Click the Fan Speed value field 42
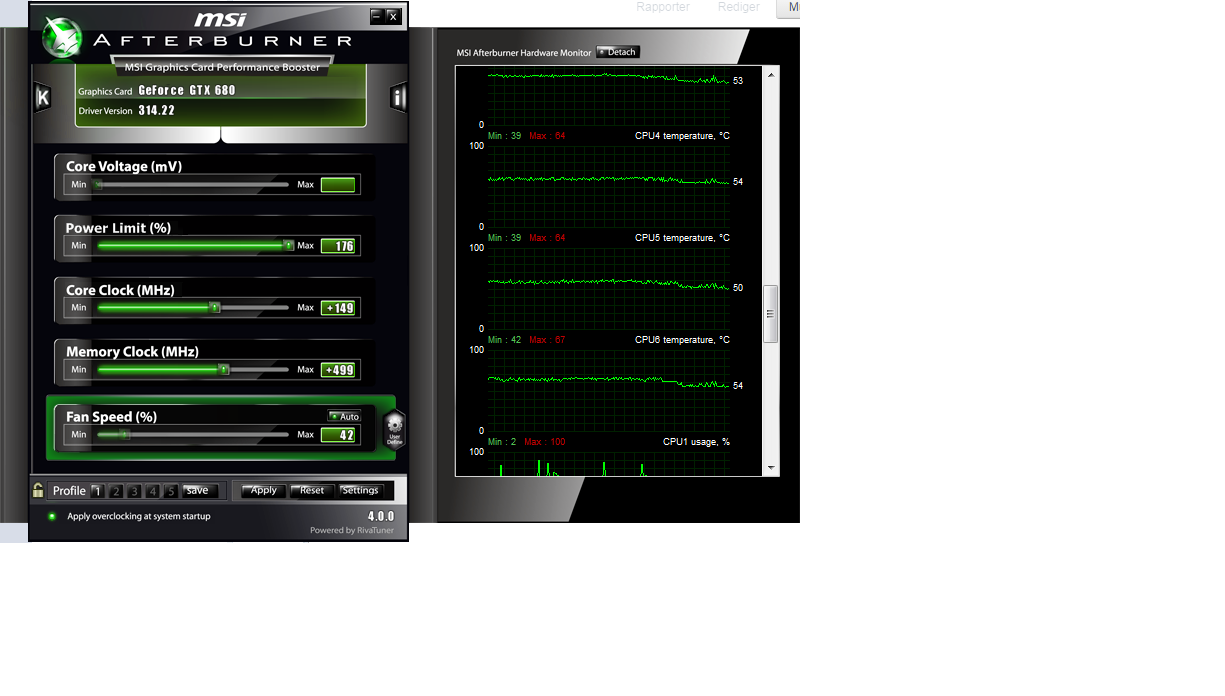Viewport: 1225px width, 696px height. pos(338,435)
